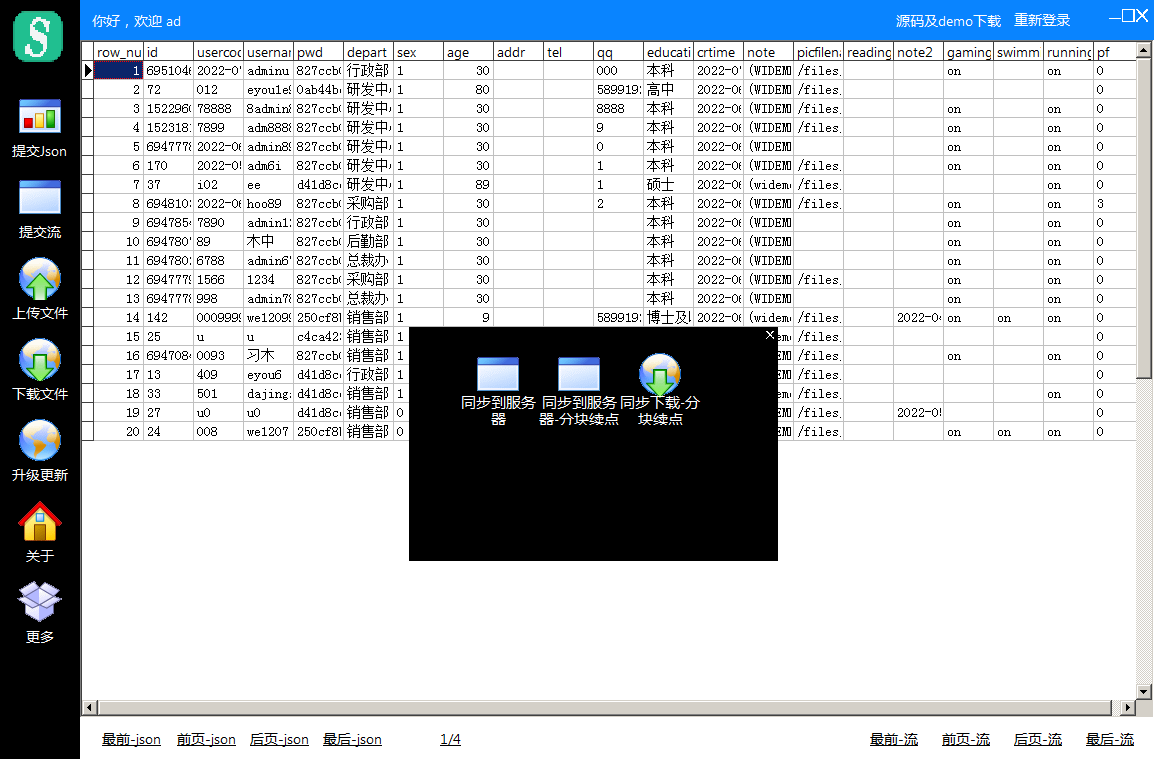Go to 后页-json page link

(x=279, y=740)
